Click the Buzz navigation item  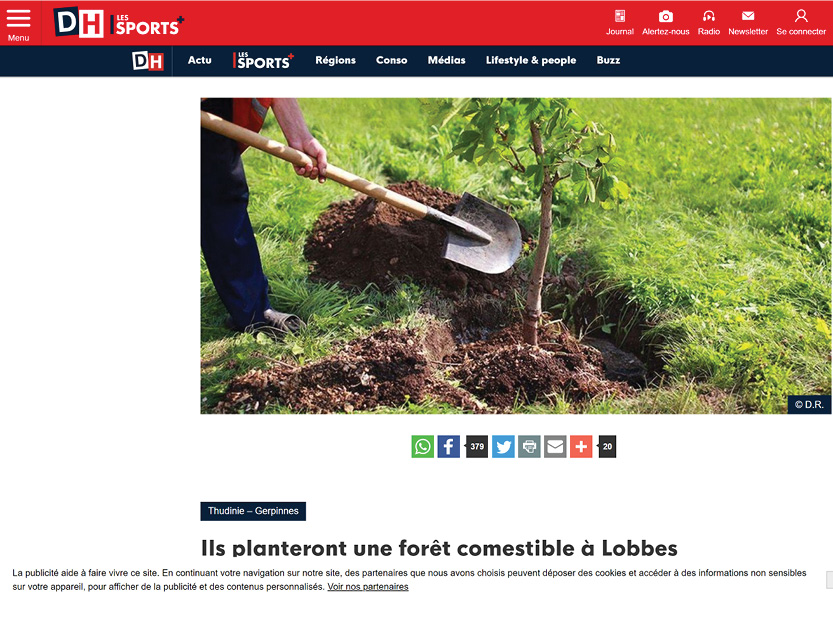[608, 60]
